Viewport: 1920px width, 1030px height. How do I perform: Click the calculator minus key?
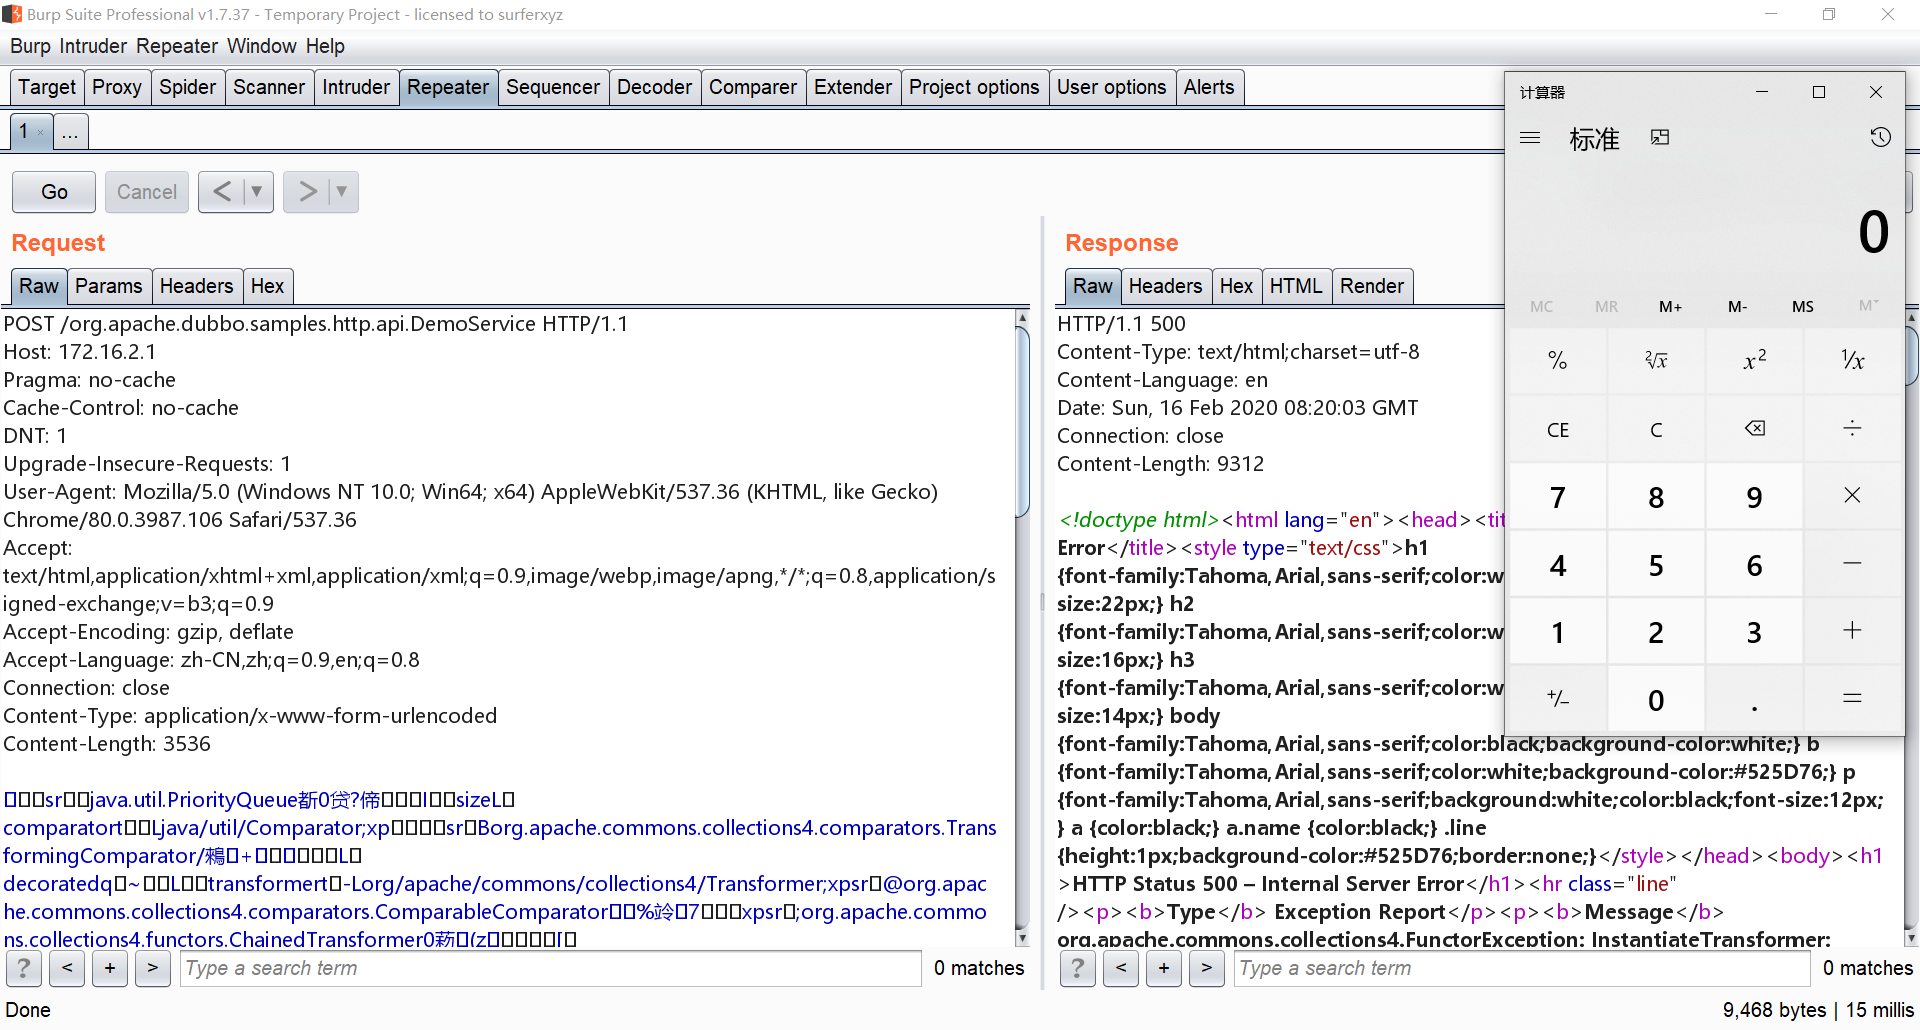[x=1852, y=564]
